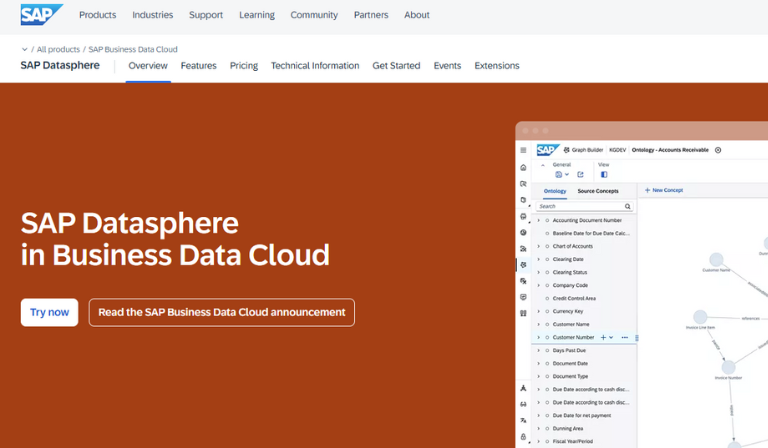The width and height of the screenshot is (768, 448).
Task: Click the SAP Datasphere product title
Action: point(60,65)
